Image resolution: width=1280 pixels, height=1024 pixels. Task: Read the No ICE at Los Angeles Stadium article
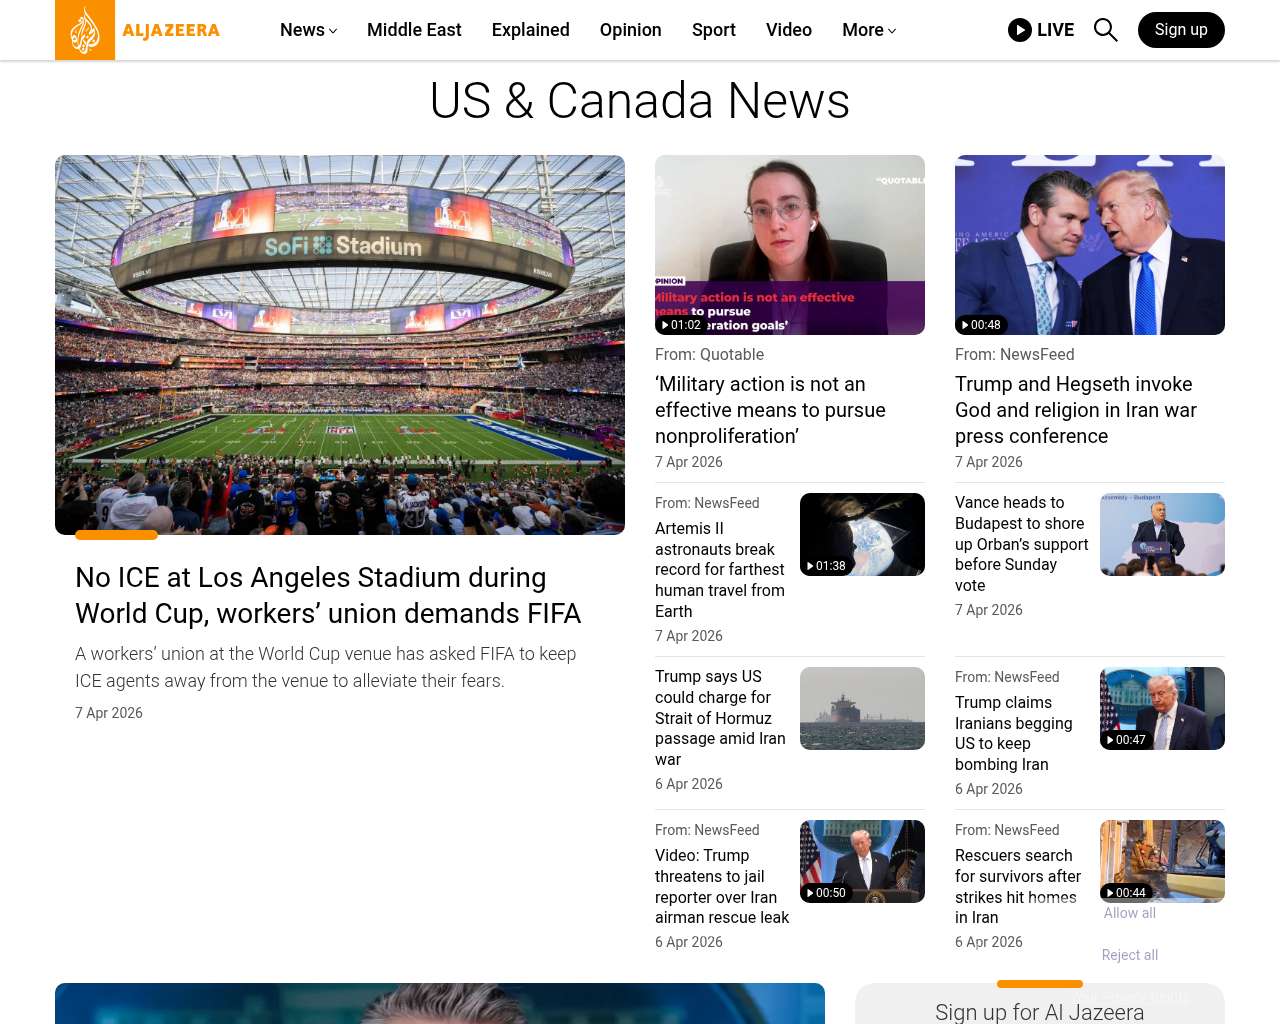click(x=328, y=595)
